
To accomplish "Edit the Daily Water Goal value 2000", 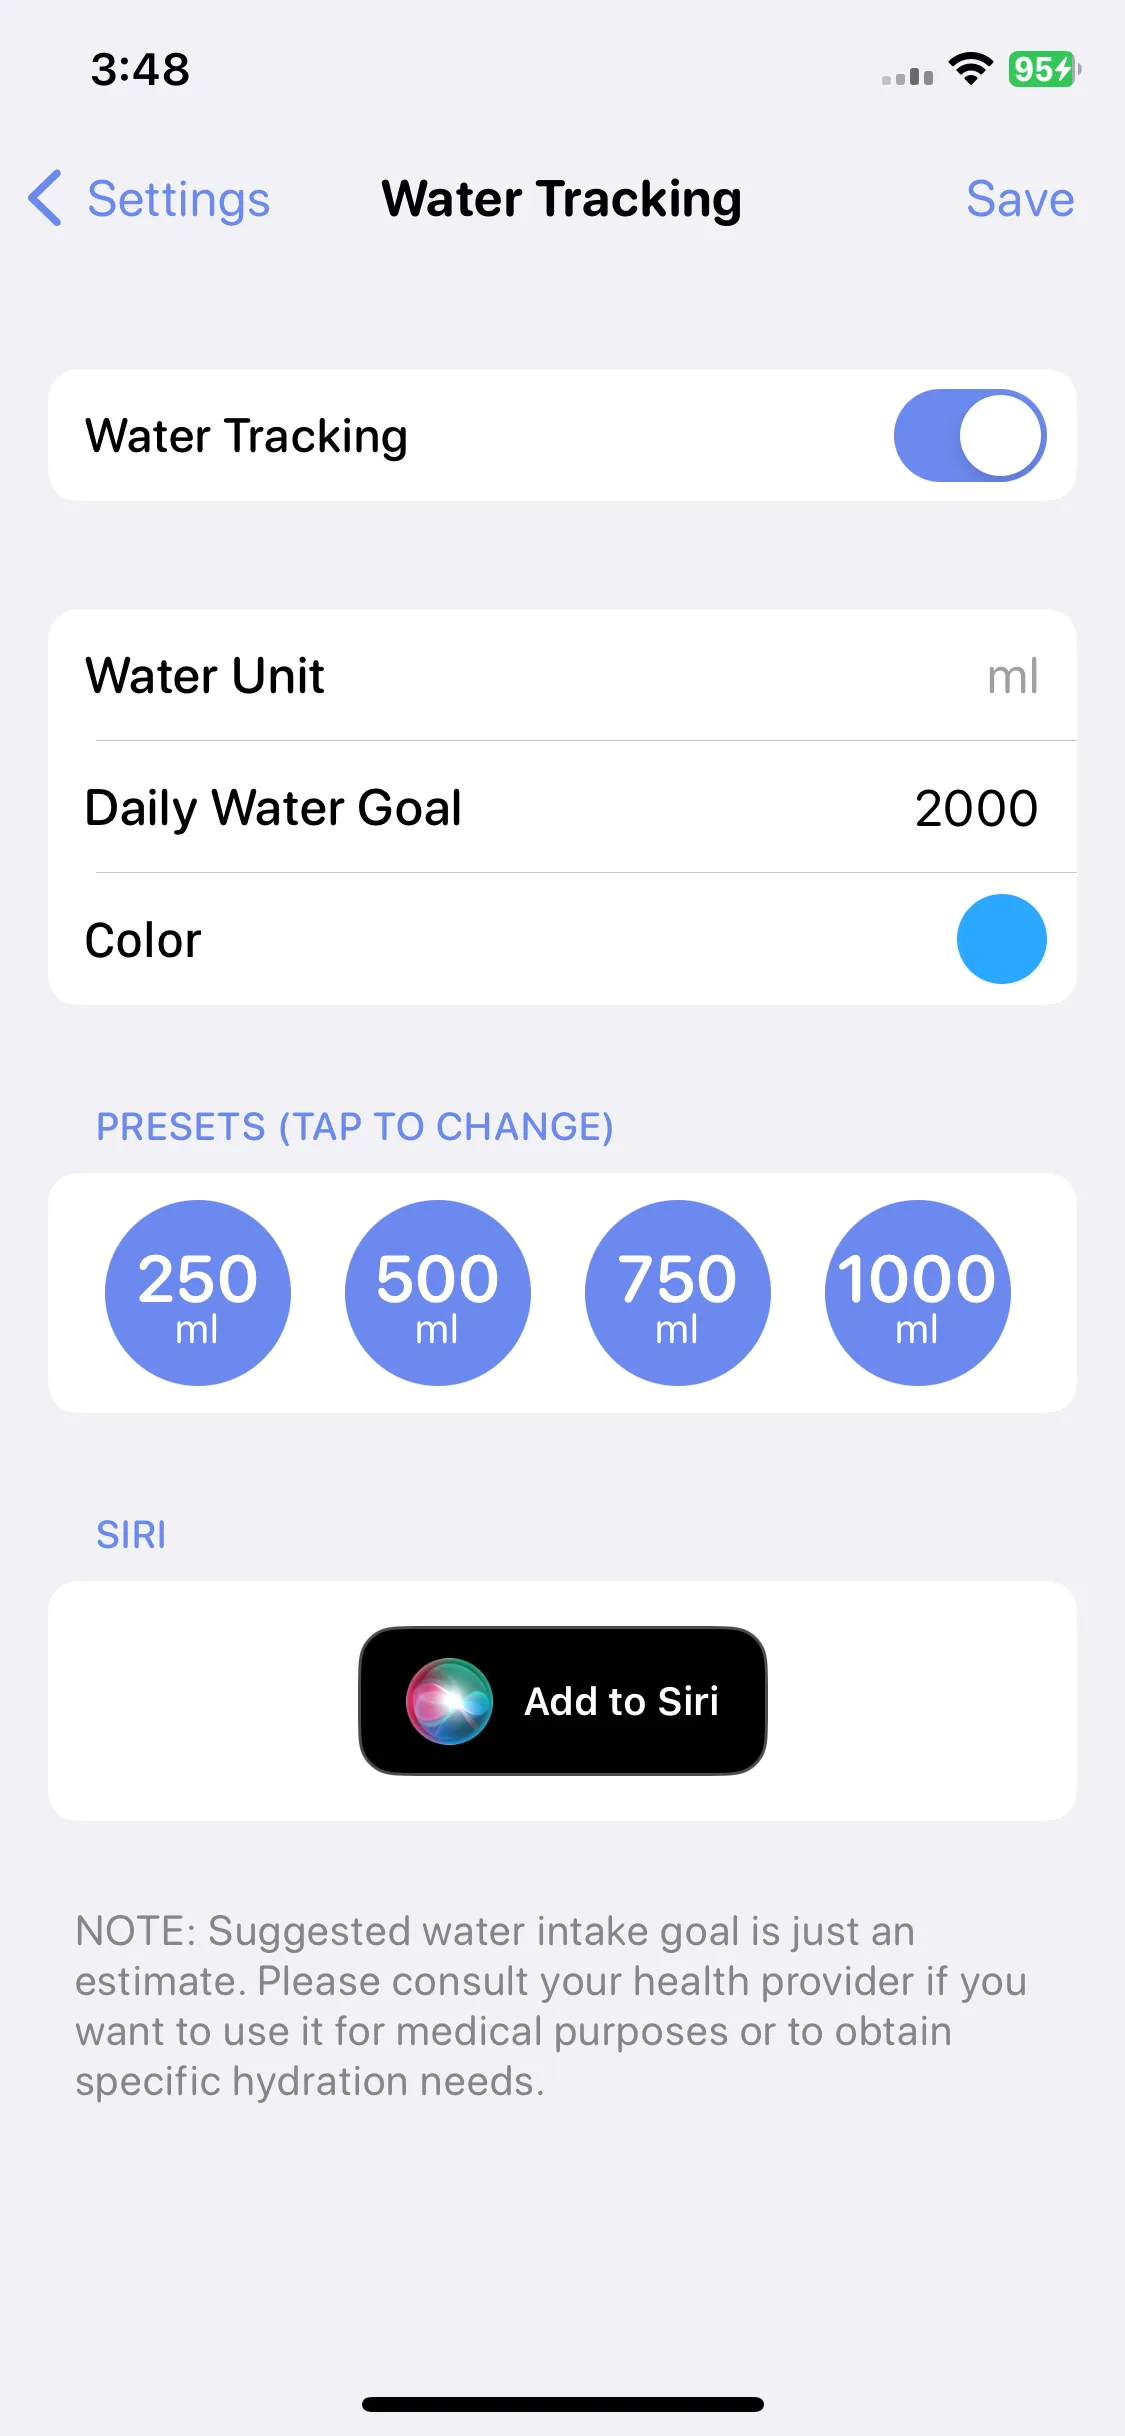I will 976,808.
